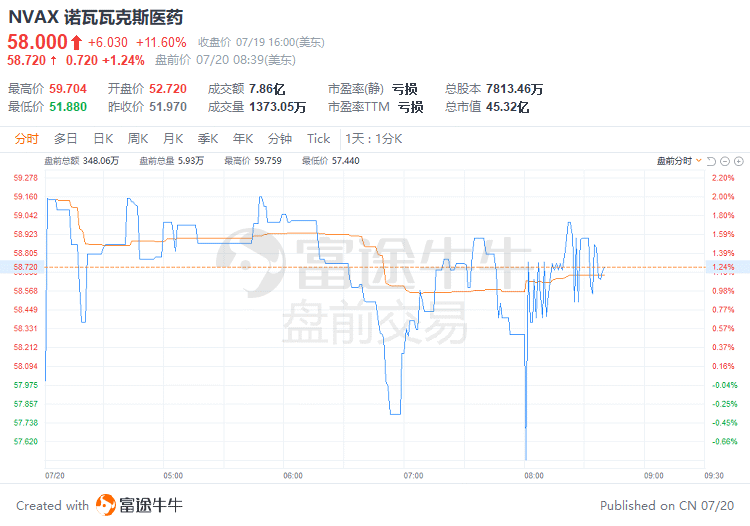
Task: Click the 05:00 time axis label
Action: point(173,475)
